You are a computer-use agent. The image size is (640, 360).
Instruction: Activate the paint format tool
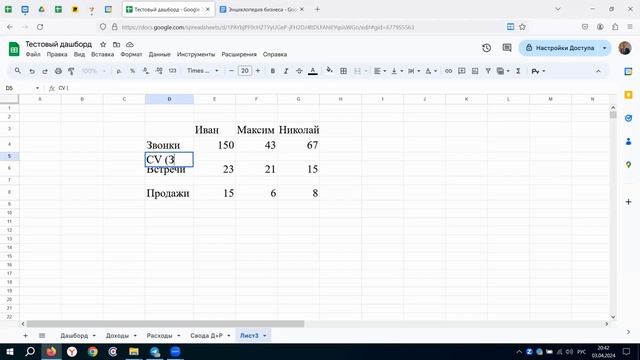click(71, 71)
